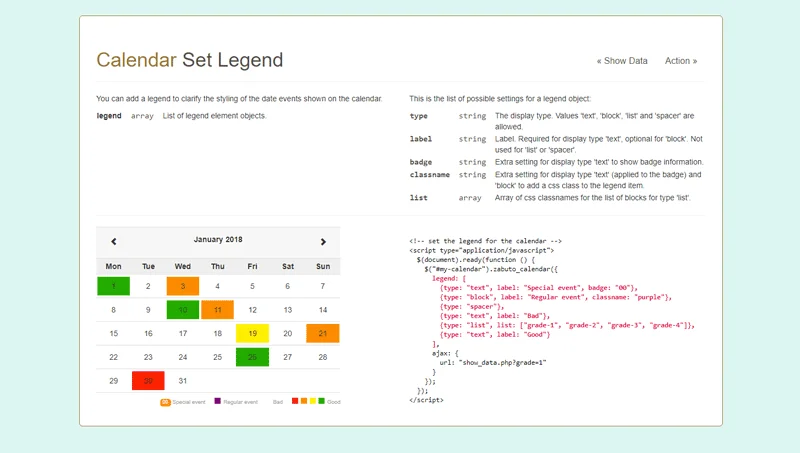This screenshot has width=800, height=453.
Task: Select green date 10 on calendar
Action: tap(183, 310)
